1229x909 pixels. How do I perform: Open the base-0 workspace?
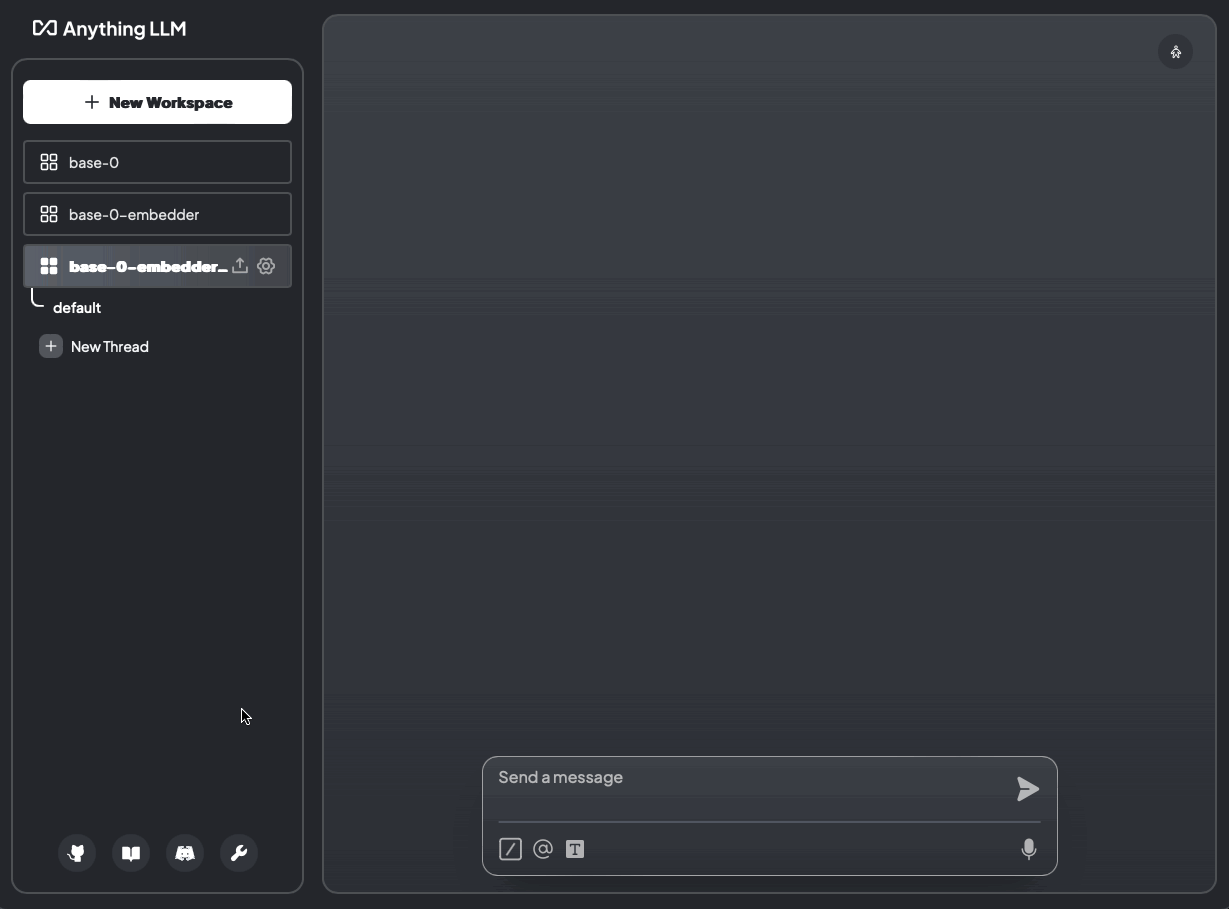pyautogui.click(x=157, y=162)
